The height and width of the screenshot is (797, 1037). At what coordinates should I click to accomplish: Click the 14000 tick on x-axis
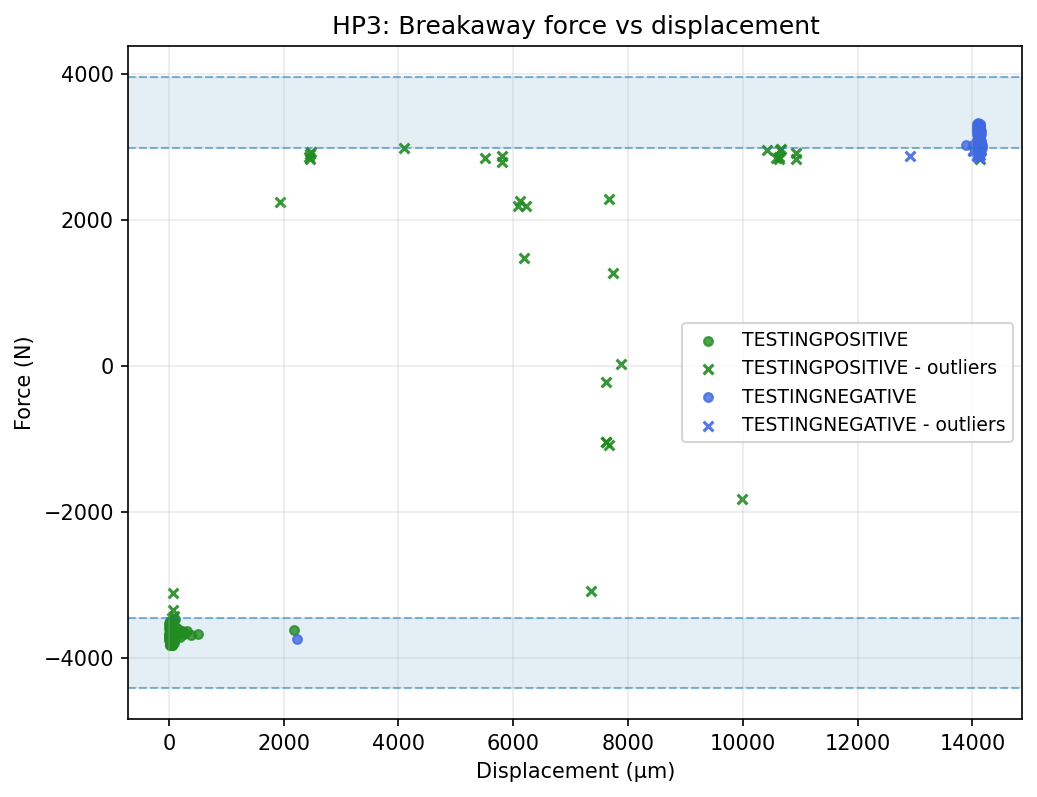(972, 743)
